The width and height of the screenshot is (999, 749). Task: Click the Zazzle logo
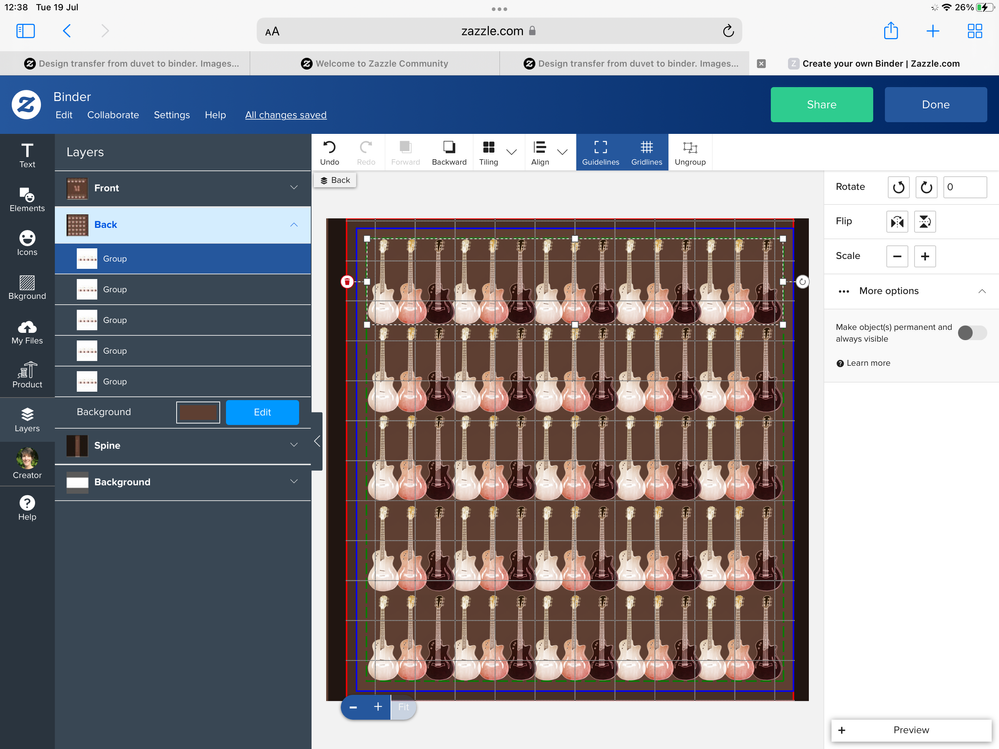click(x=26, y=104)
